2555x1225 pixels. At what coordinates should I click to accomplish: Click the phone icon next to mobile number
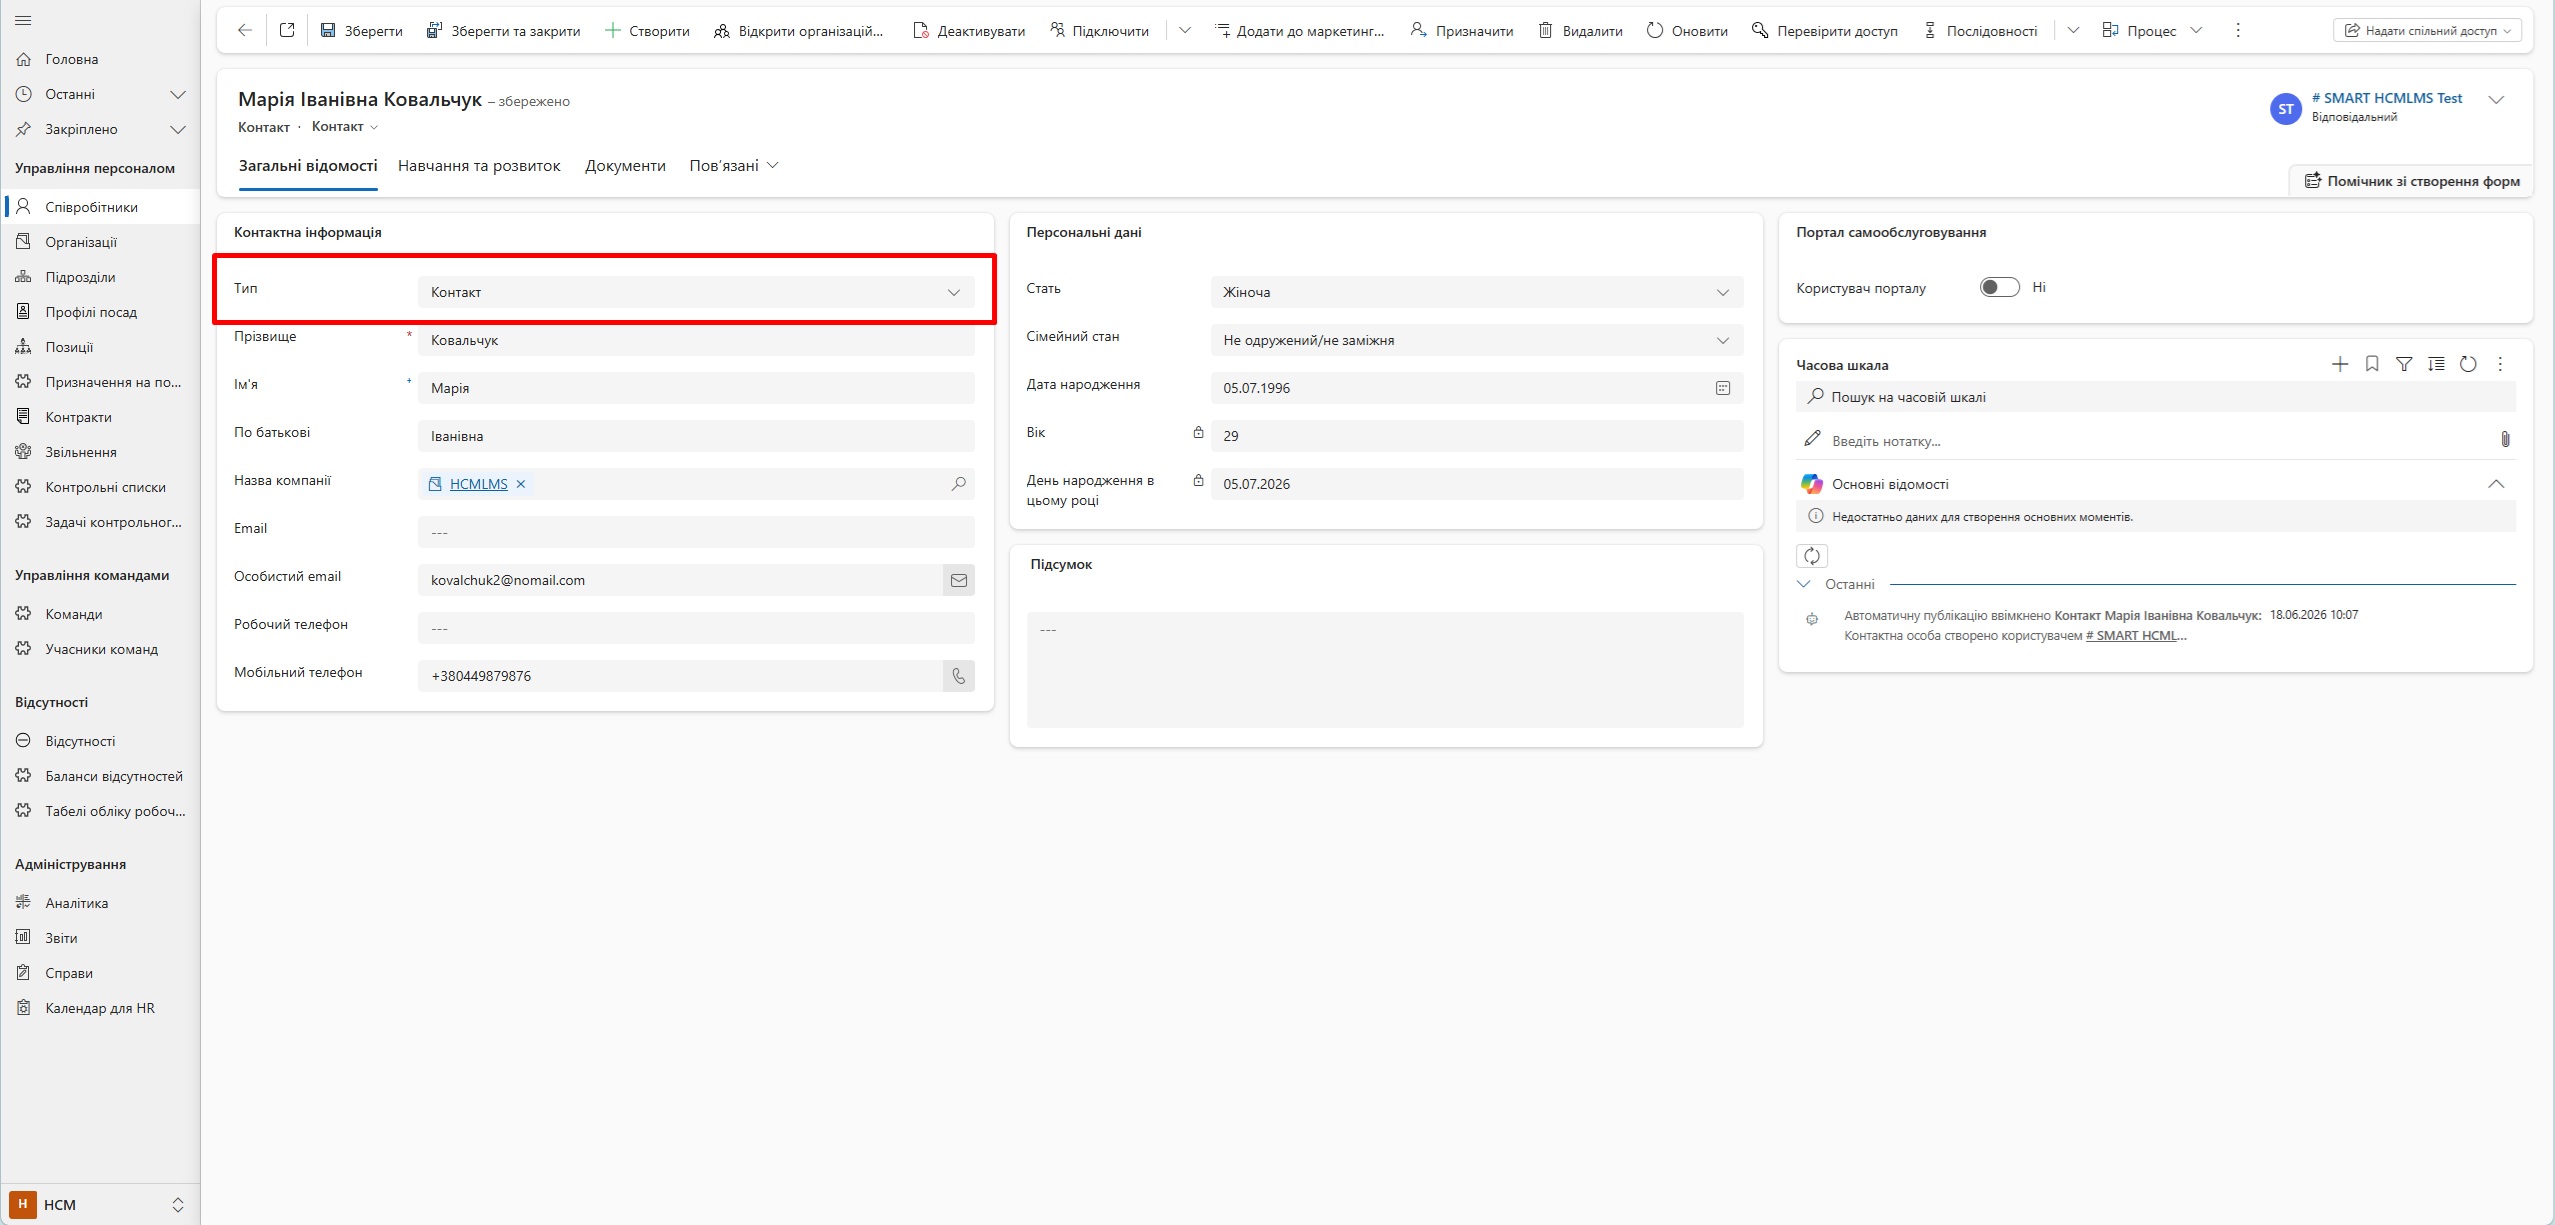(958, 676)
